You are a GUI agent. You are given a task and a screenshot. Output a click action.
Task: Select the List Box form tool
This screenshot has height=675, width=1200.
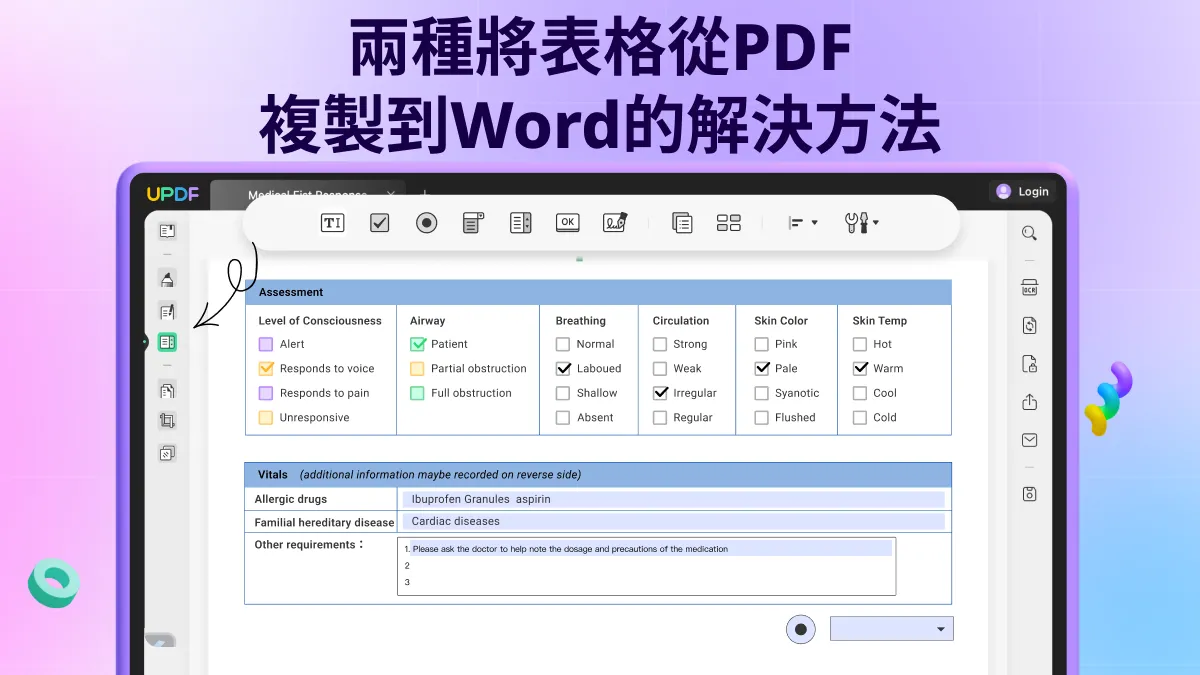coord(521,223)
